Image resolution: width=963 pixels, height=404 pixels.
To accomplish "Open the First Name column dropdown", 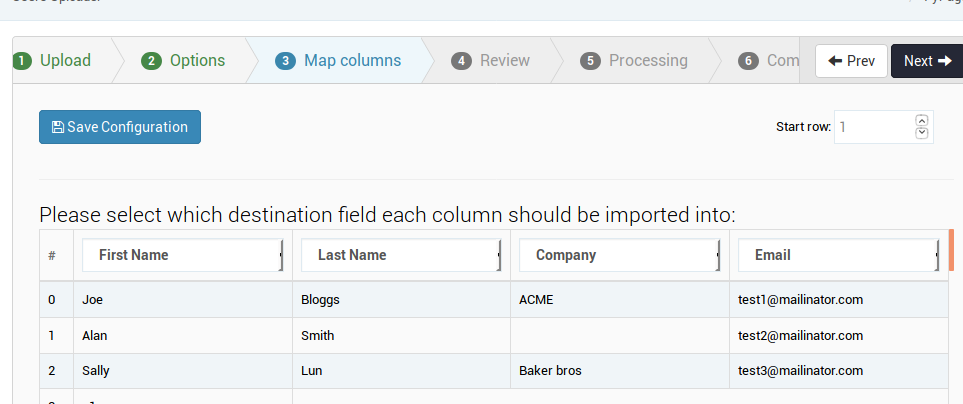I will tap(183, 255).
